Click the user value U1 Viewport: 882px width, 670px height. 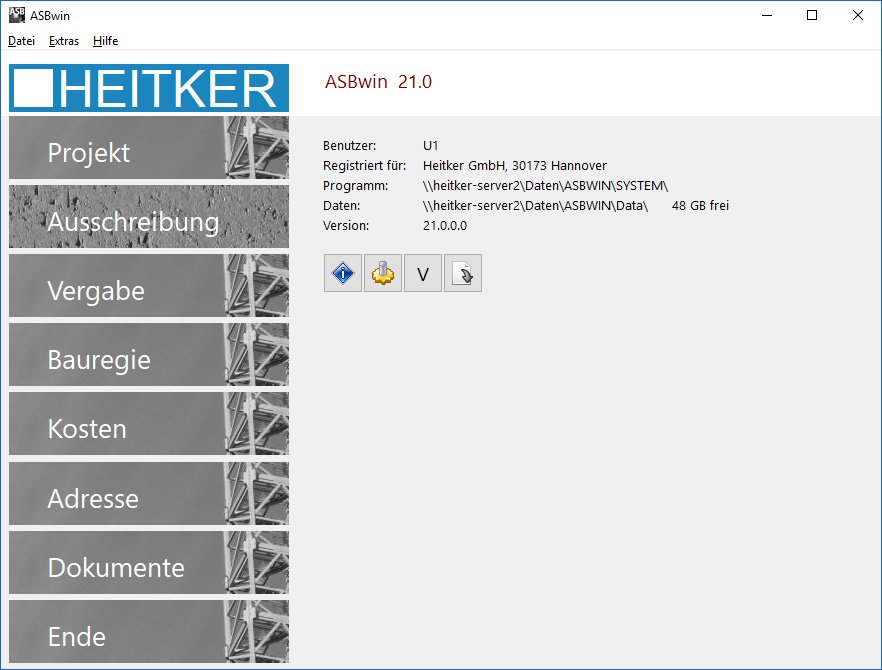(x=430, y=146)
